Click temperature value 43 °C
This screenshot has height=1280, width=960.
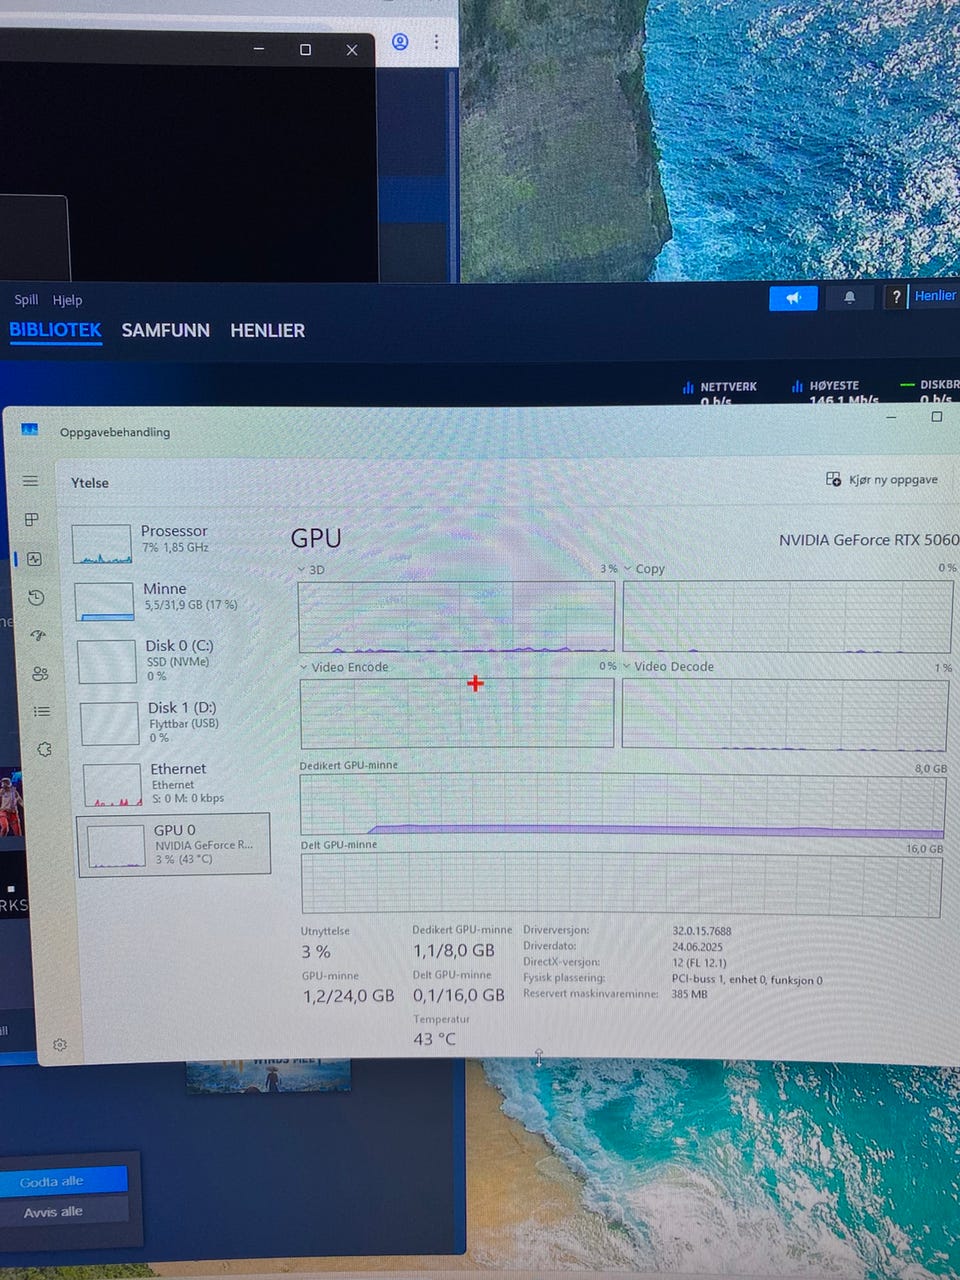point(435,1039)
